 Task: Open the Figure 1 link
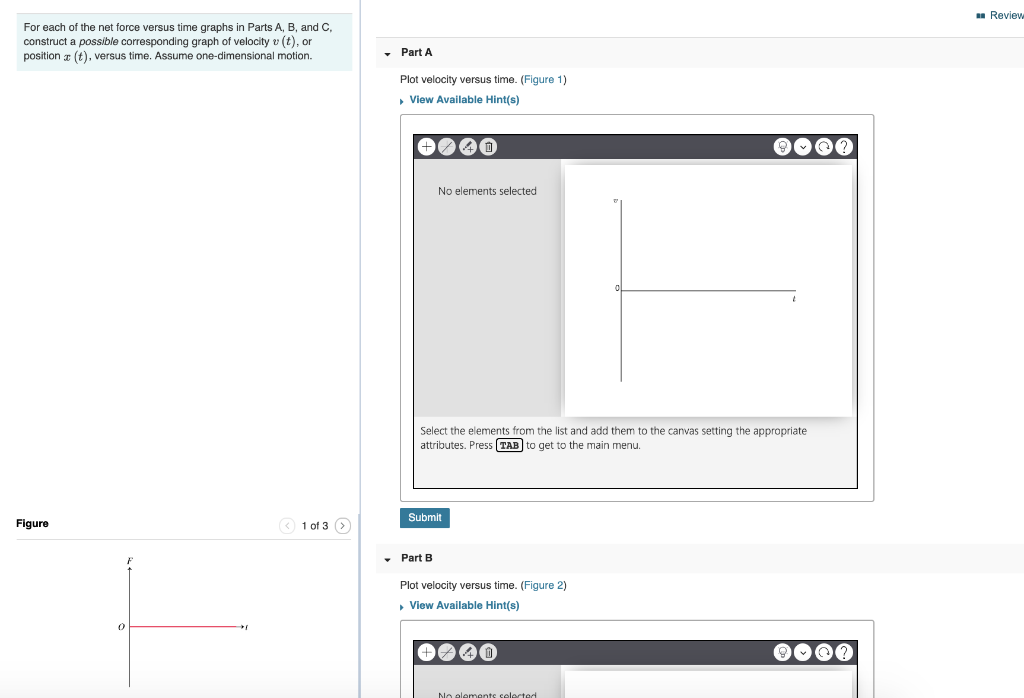click(x=544, y=78)
